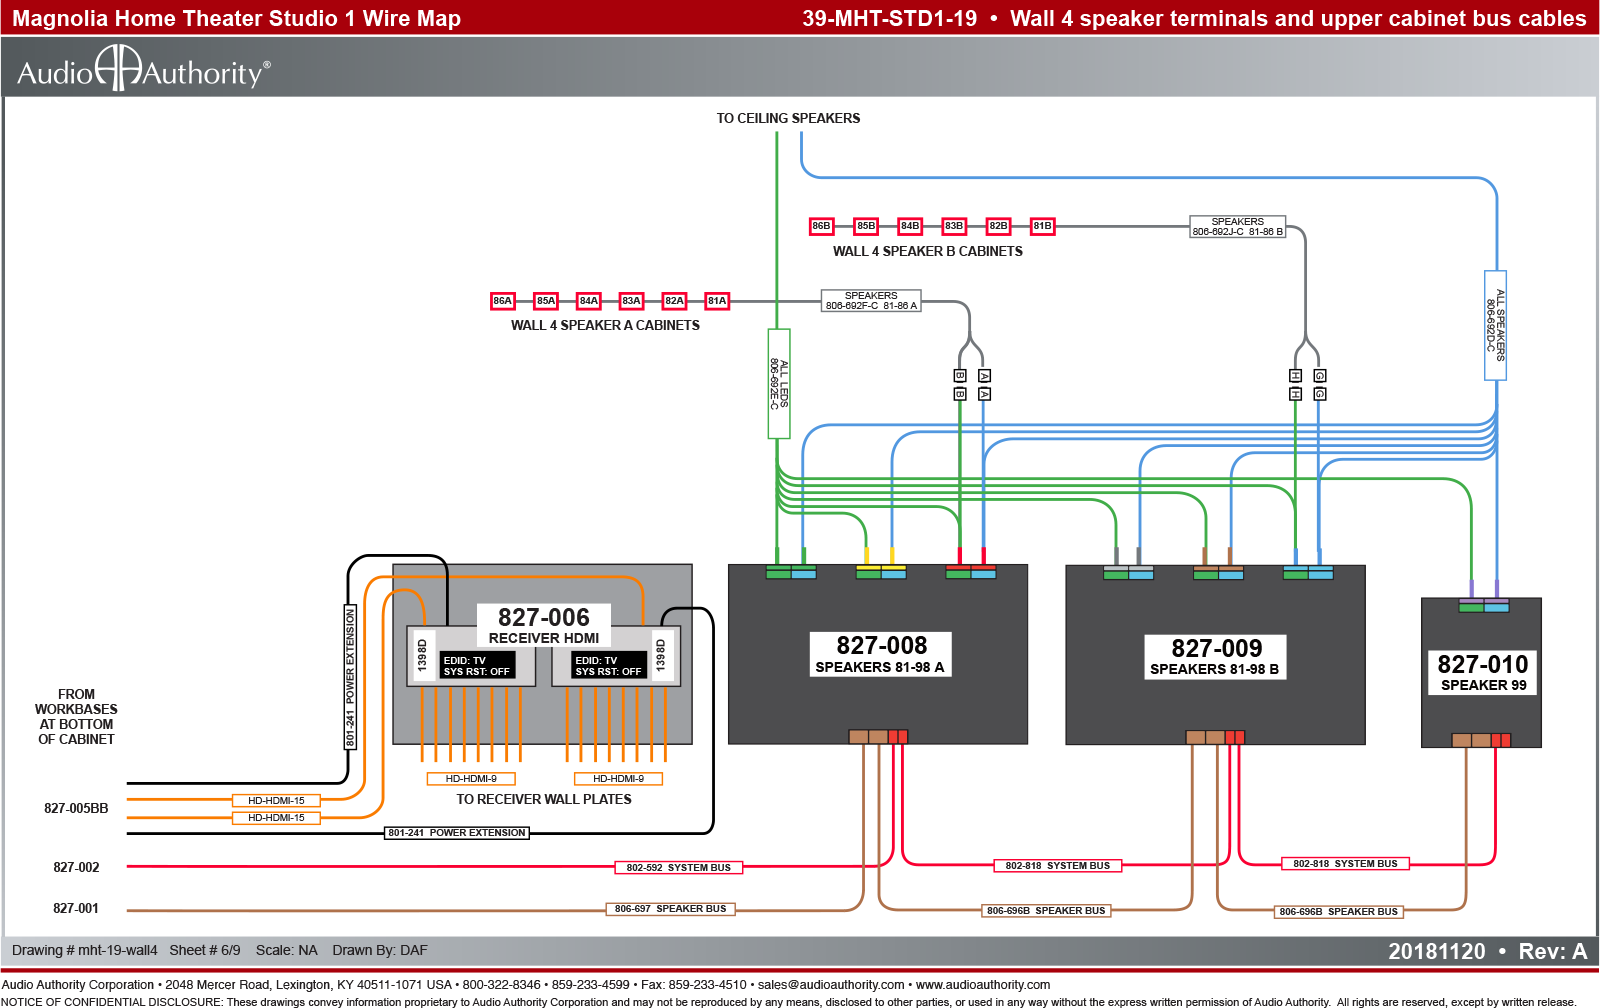
Task: Click the ALL LEDS 806-692E-C vertical tag
Action: [779, 384]
